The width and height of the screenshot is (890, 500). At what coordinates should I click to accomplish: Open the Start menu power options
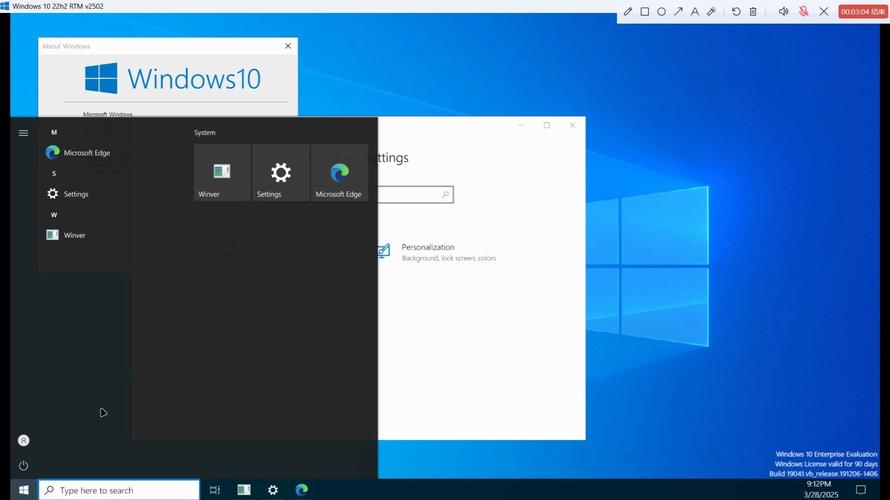click(x=24, y=465)
